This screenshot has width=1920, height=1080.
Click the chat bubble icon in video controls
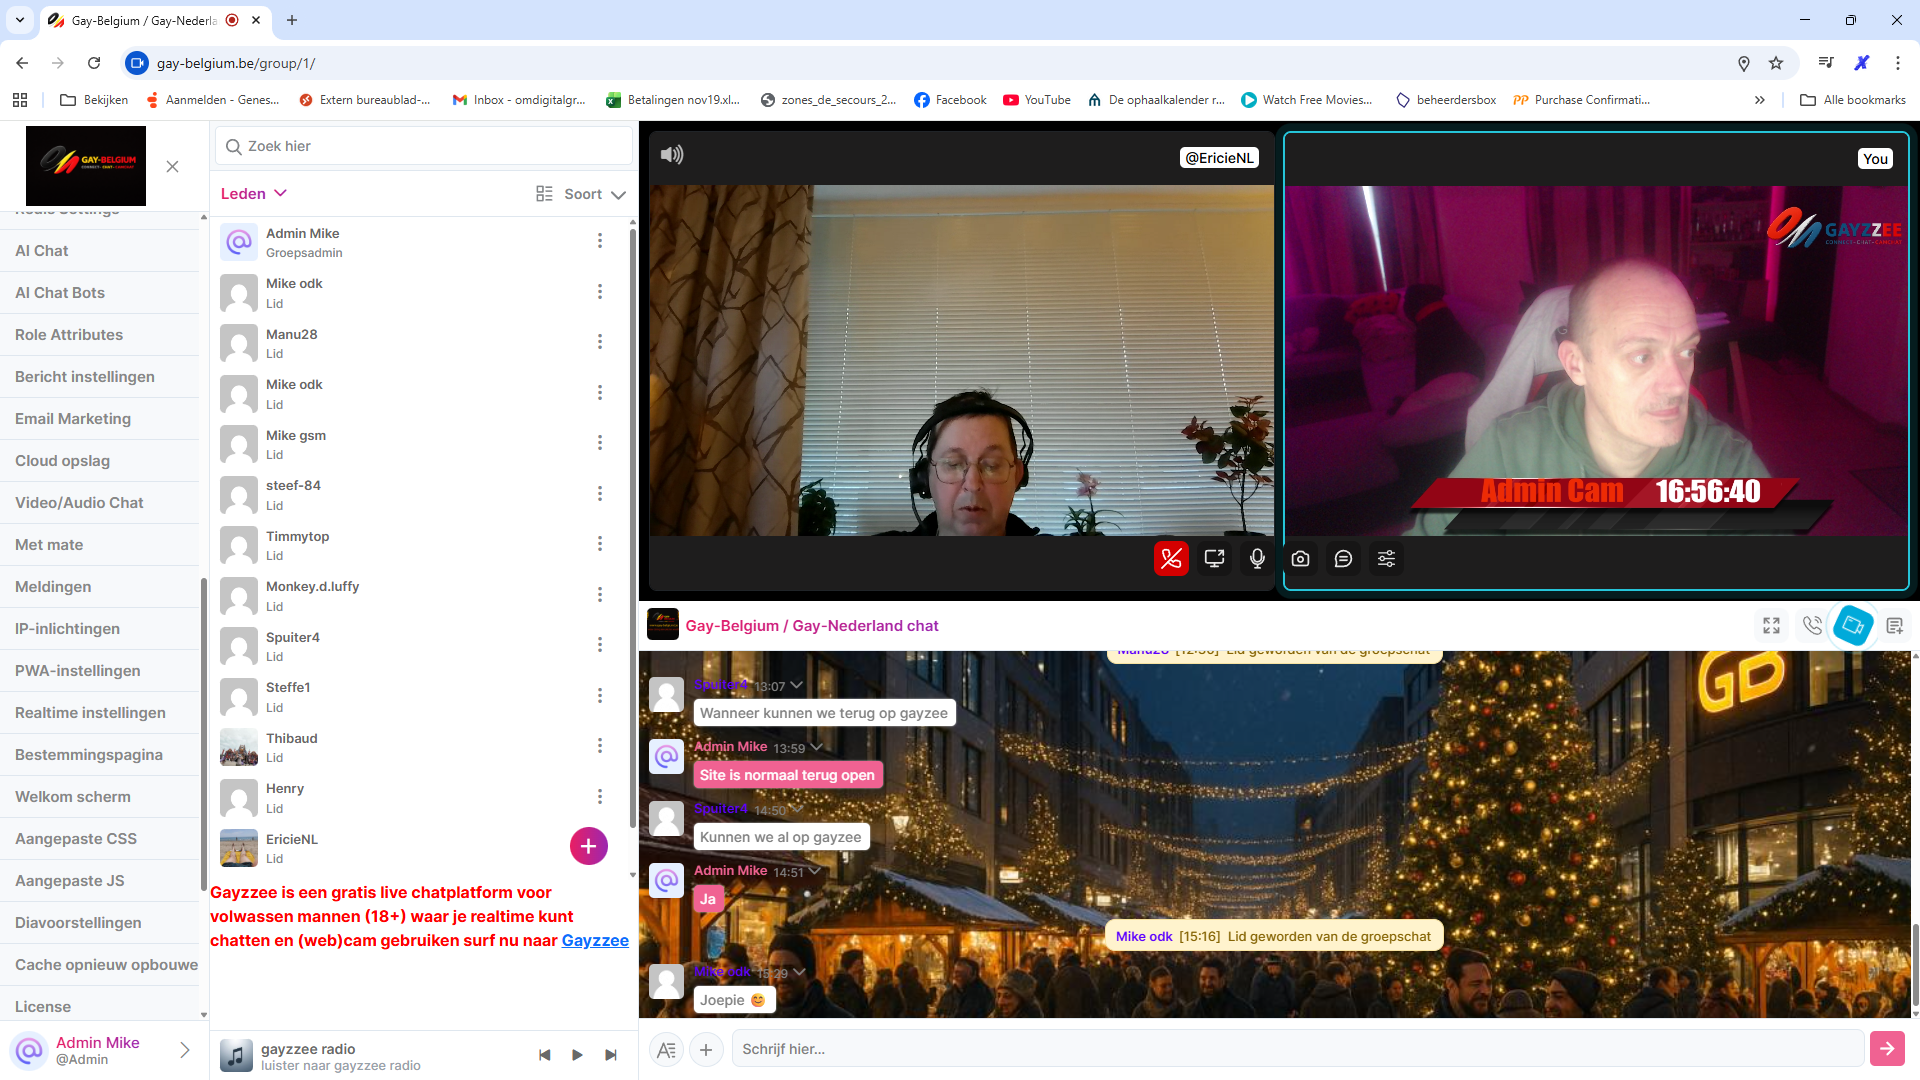(1343, 559)
